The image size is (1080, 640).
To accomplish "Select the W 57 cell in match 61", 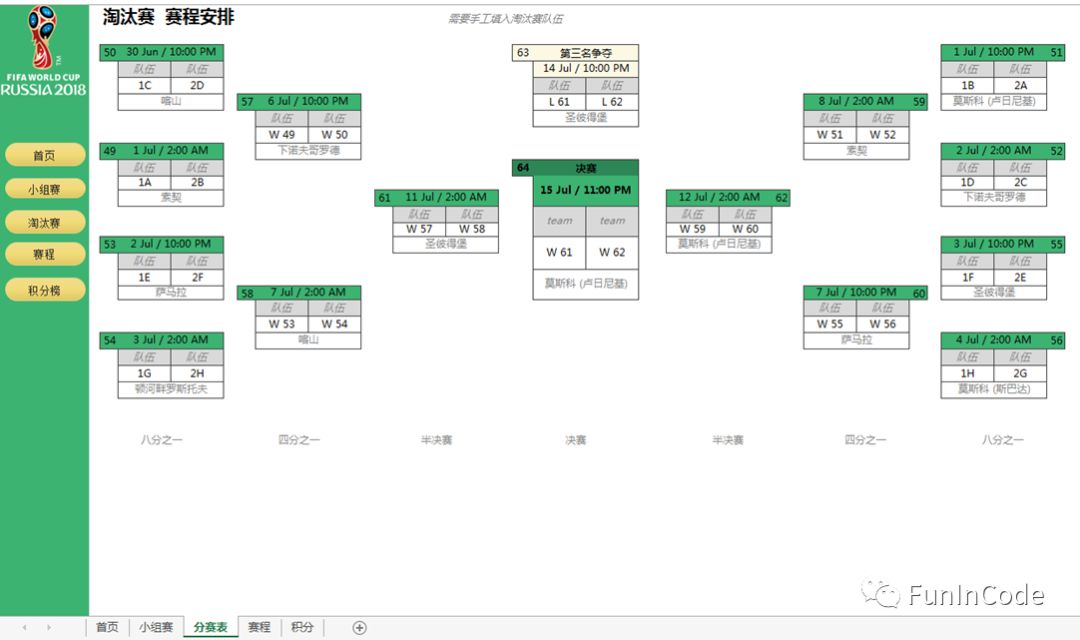I will click(419, 229).
